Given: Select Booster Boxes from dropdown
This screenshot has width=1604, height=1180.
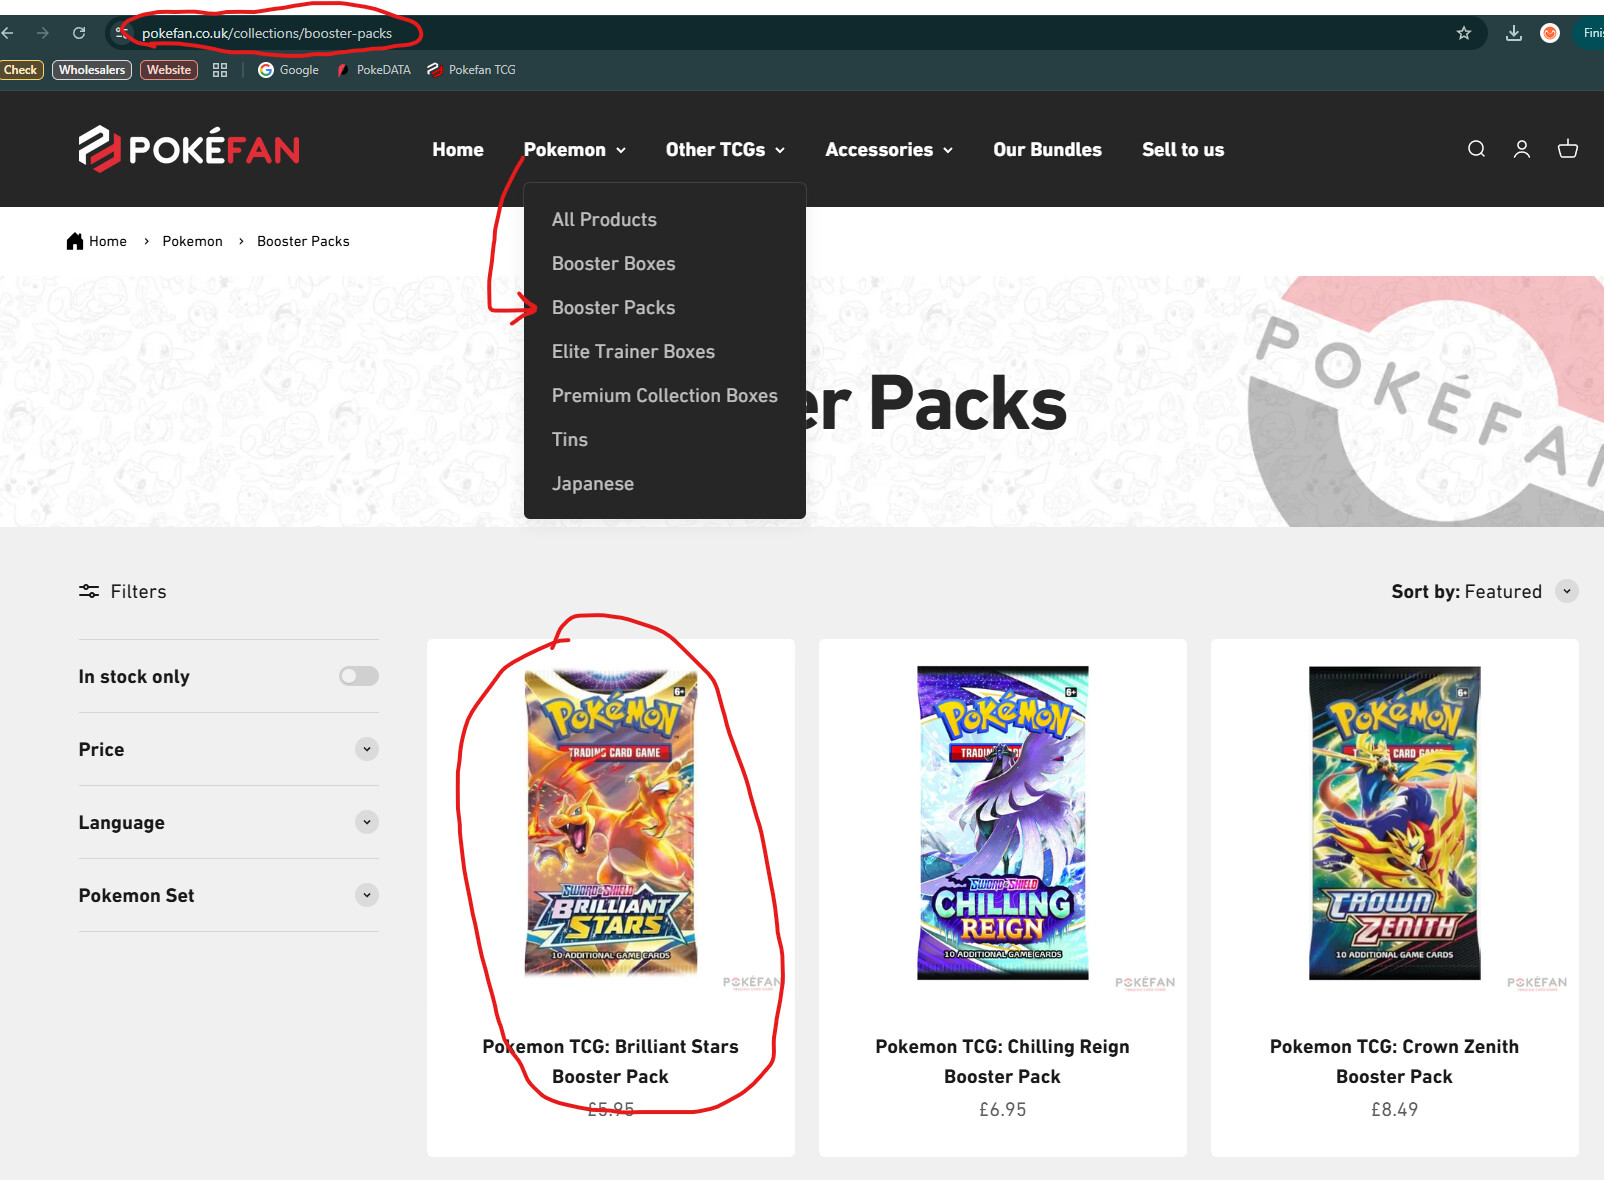Looking at the screenshot, I should (x=613, y=263).
